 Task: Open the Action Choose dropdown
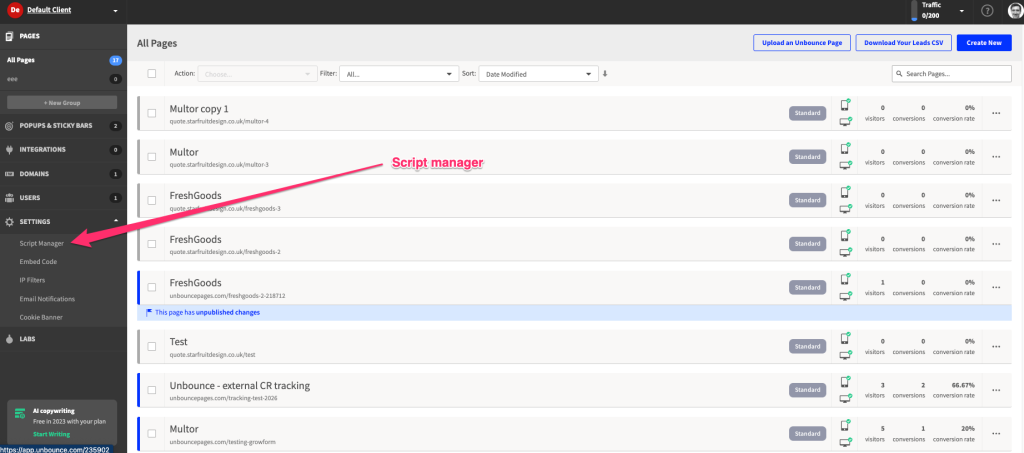point(257,74)
